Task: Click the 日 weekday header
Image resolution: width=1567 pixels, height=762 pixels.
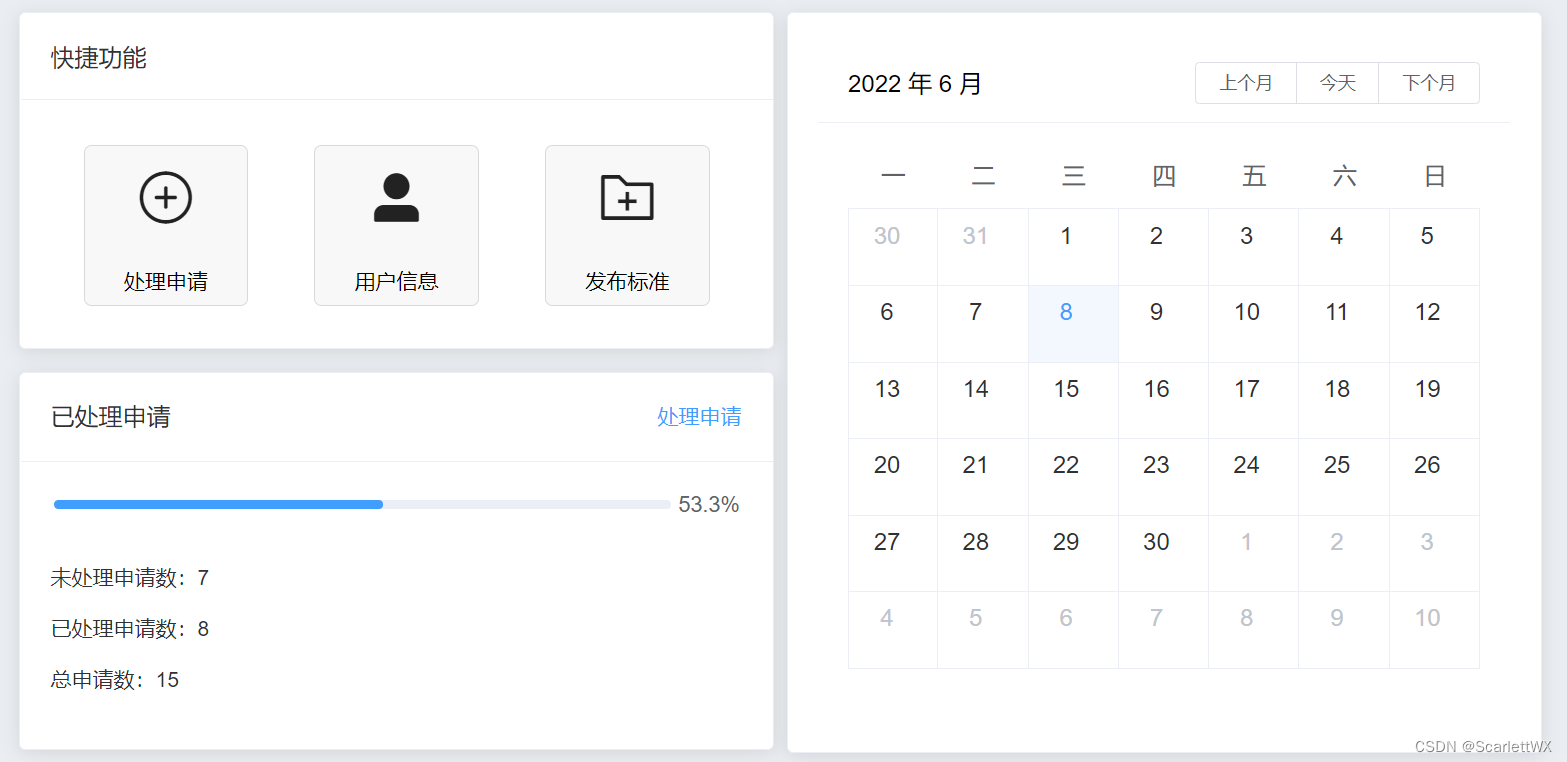Action: coord(1434,175)
